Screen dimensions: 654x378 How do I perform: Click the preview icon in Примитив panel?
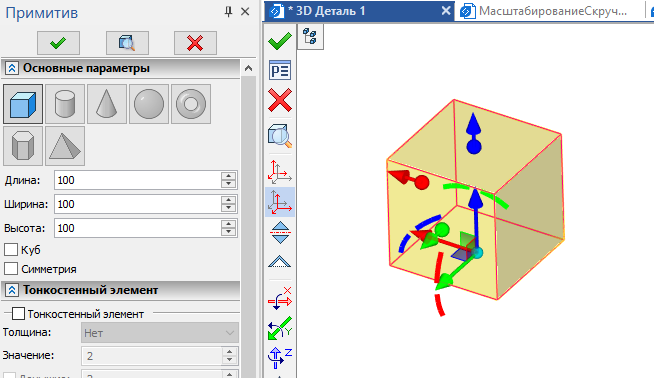point(127,43)
